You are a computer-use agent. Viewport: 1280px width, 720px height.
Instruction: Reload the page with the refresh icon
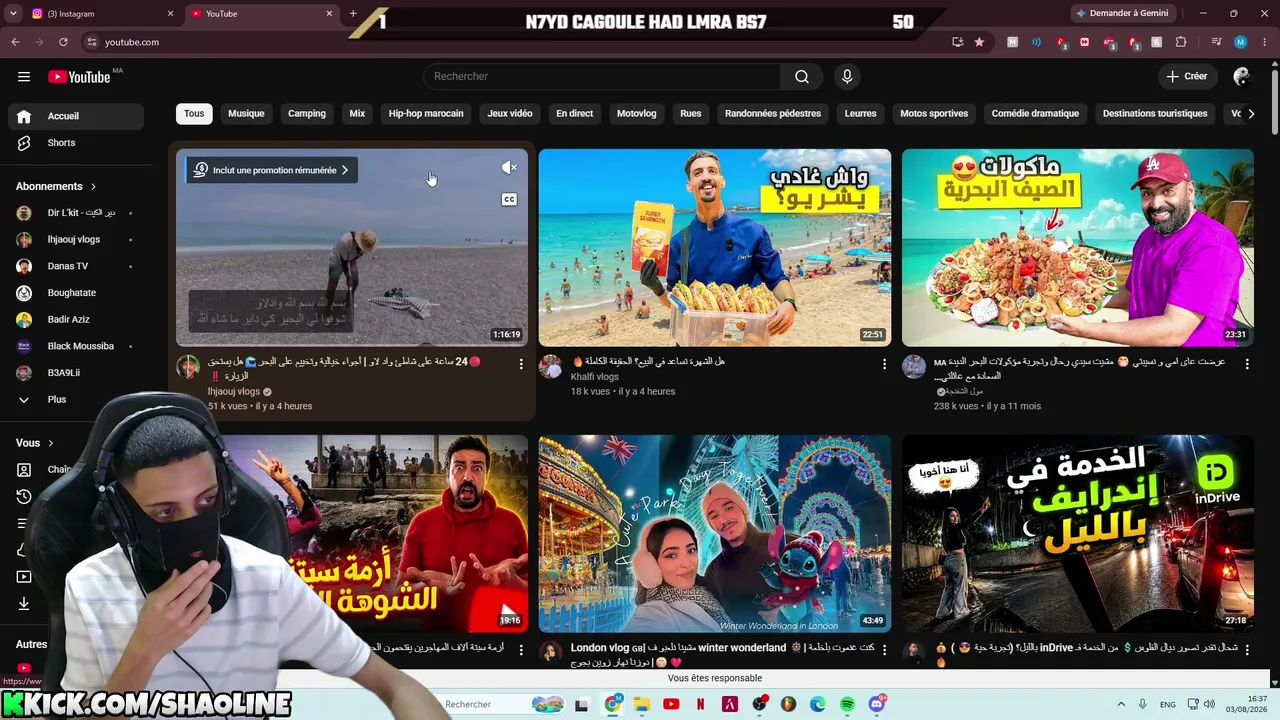[63, 42]
